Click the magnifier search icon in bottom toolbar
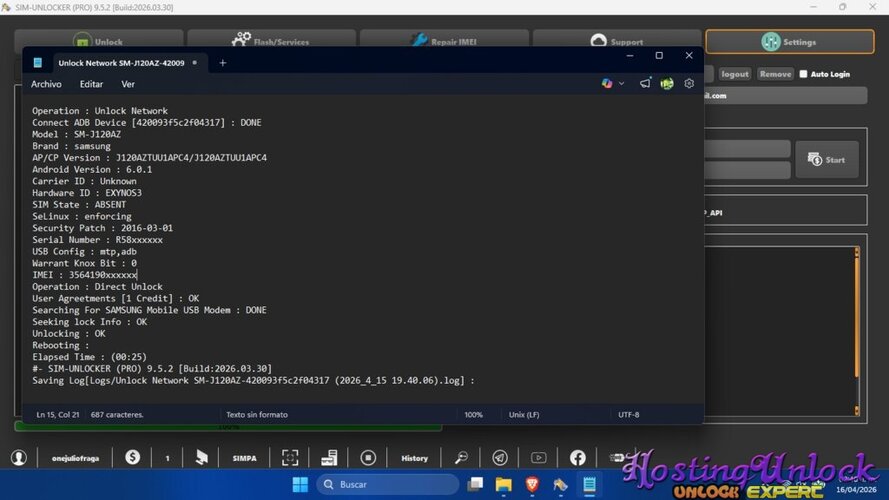 point(462,457)
